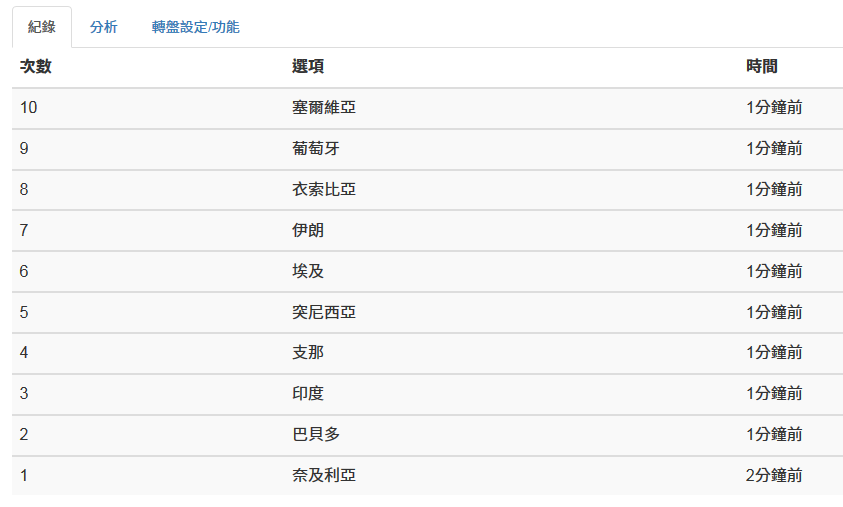The image size is (843, 507).
Task: Click the 次數 column header
Action: 35,66
